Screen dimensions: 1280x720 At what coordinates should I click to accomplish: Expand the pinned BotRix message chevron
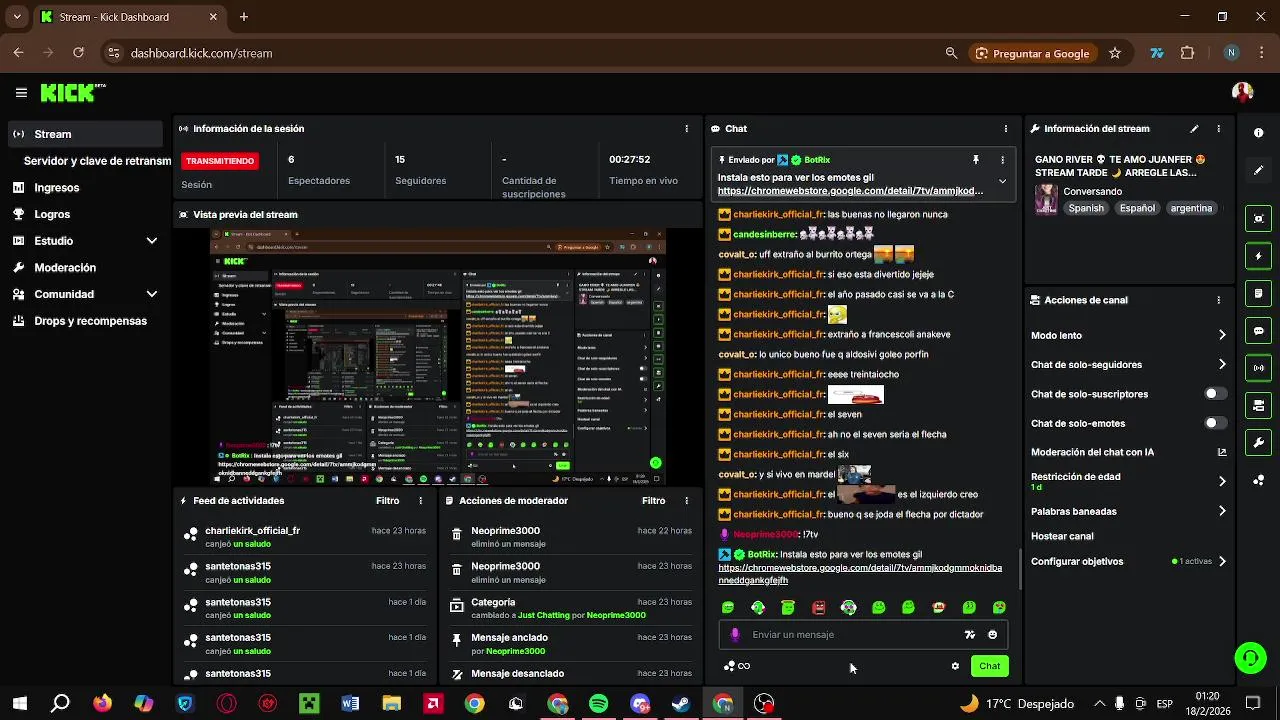coord(1002,182)
